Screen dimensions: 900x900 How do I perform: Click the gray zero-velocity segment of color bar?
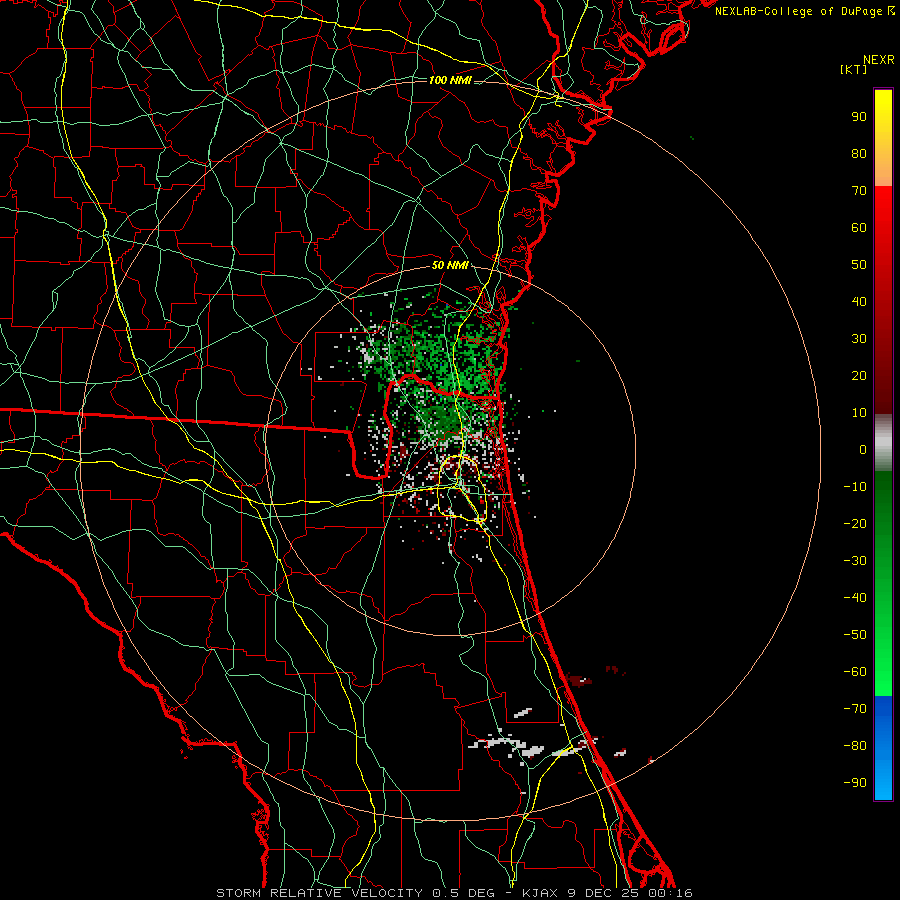[883, 443]
